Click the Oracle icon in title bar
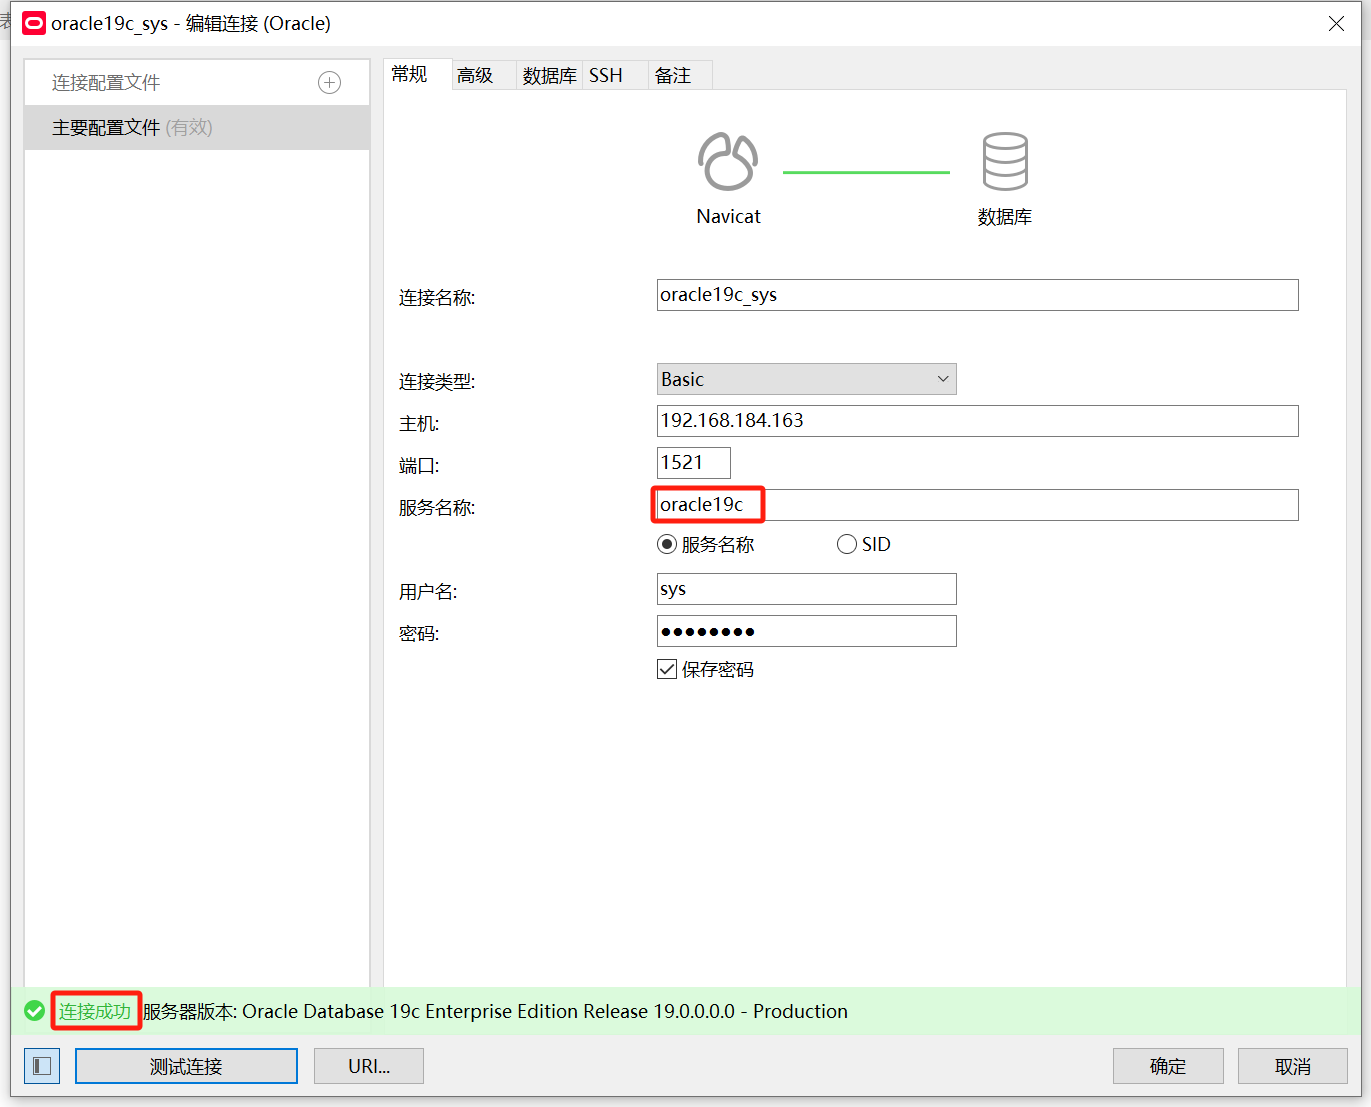The height and width of the screenshot is (1107, 1371). (34, 23)
